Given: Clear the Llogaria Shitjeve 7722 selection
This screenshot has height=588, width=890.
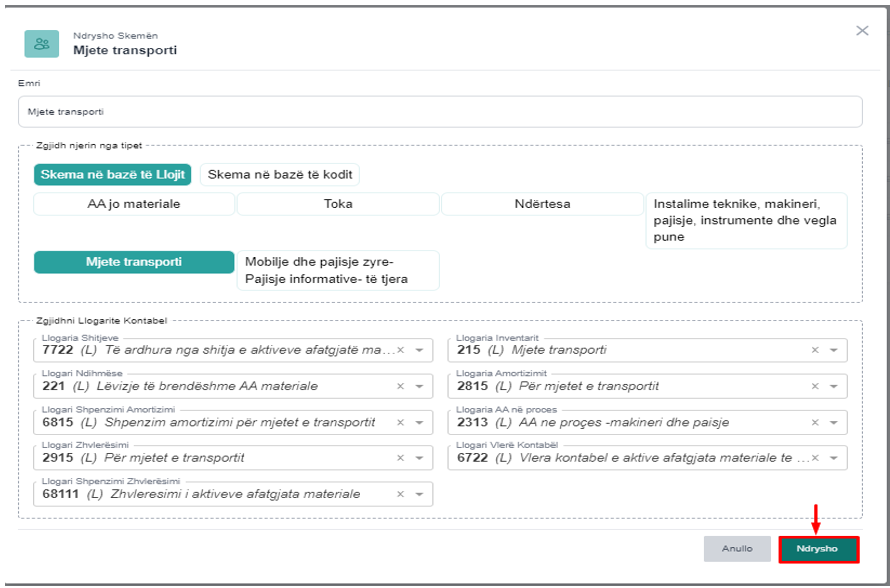Looking at the screenshot, I should click(x=400, y=351).
